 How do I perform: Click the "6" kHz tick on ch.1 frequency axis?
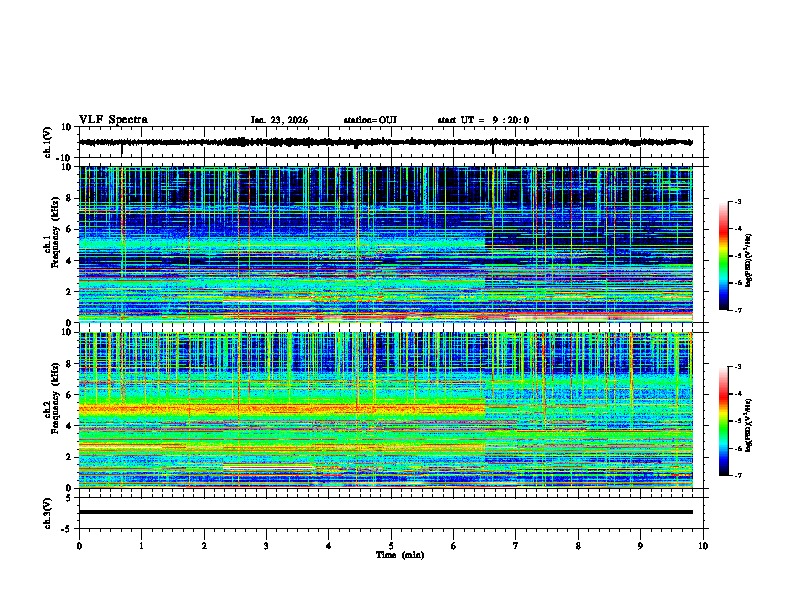point(69,229)
